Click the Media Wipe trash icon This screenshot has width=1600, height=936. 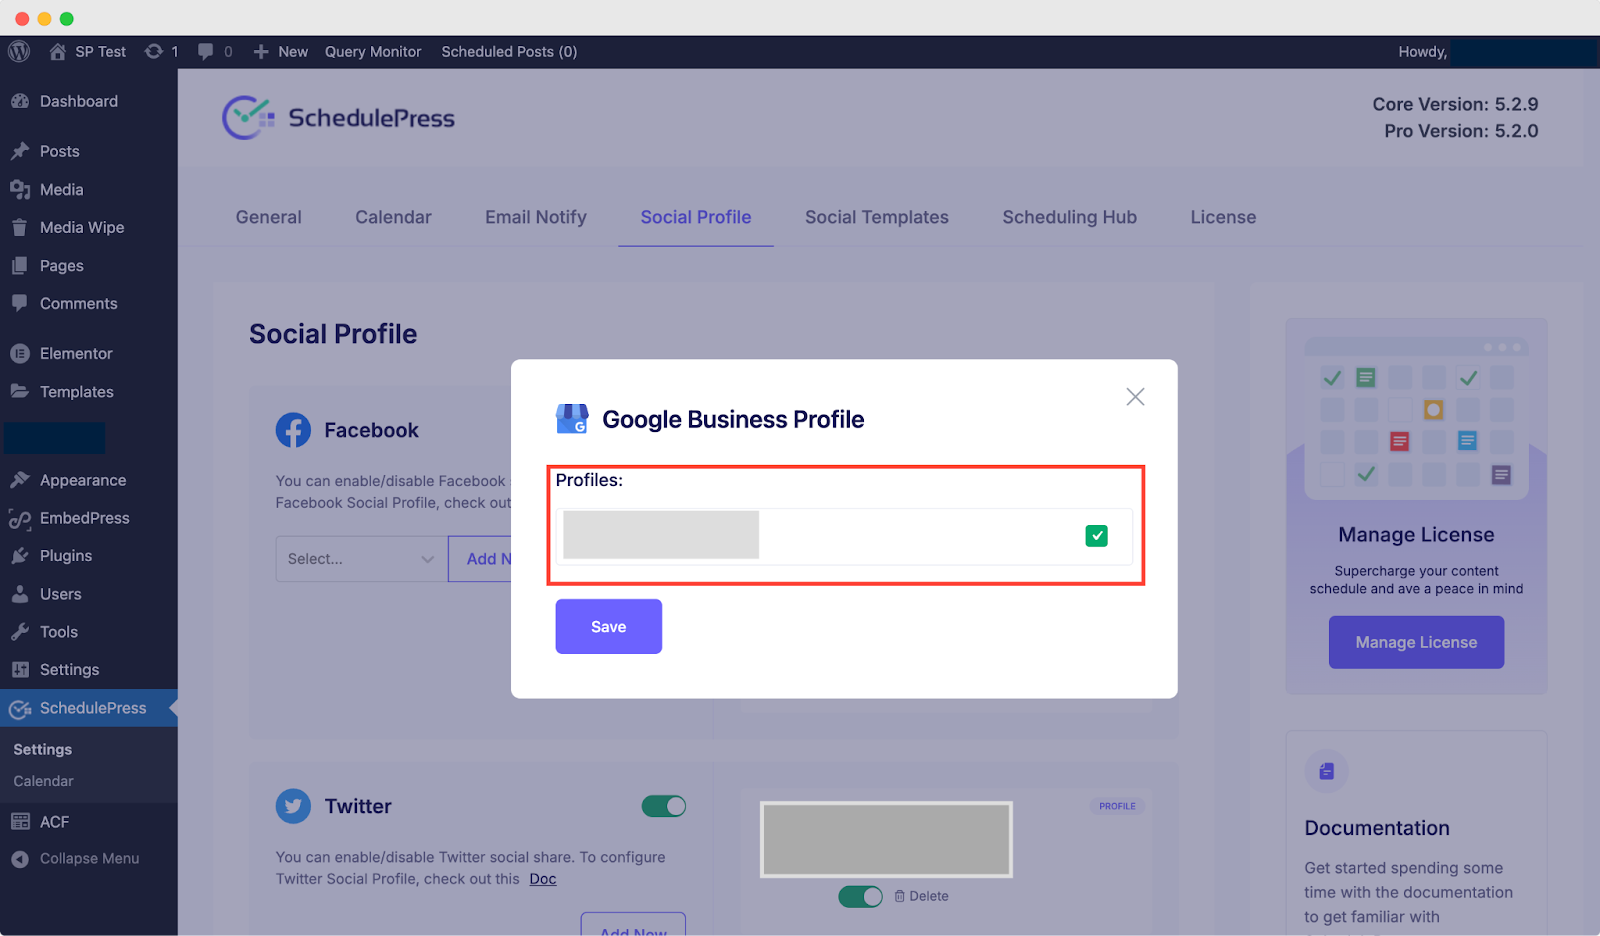[20, 227]
